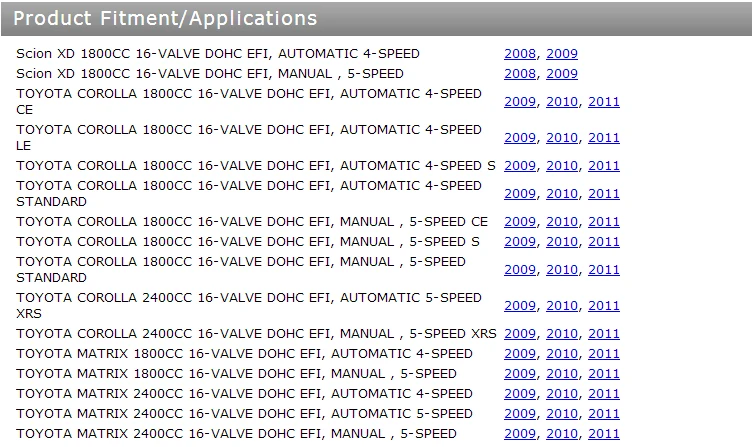Viewport: 752px width, 447px height.
Task: Open the 2009 link for Scion XD Manual 5-Speed
Action: (562, 74)
